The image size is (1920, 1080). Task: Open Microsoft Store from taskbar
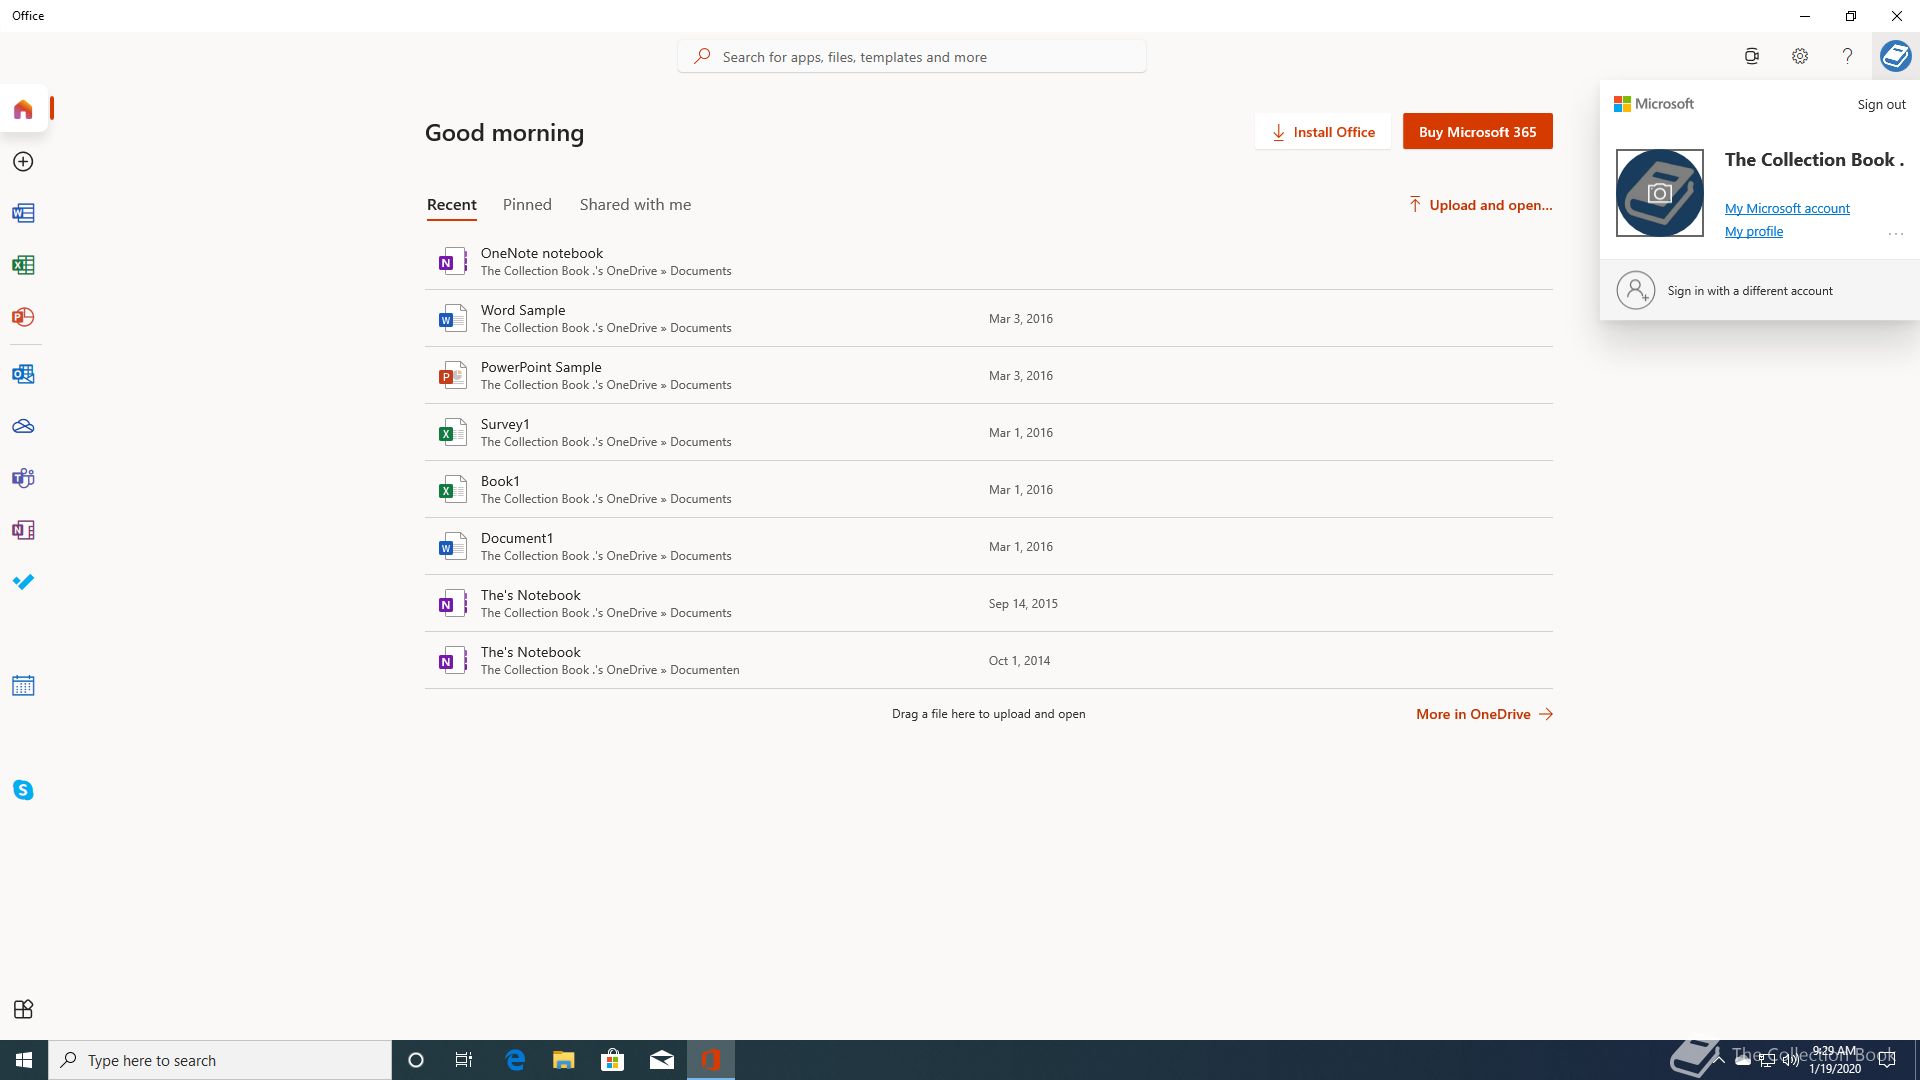pos(613,1060)
